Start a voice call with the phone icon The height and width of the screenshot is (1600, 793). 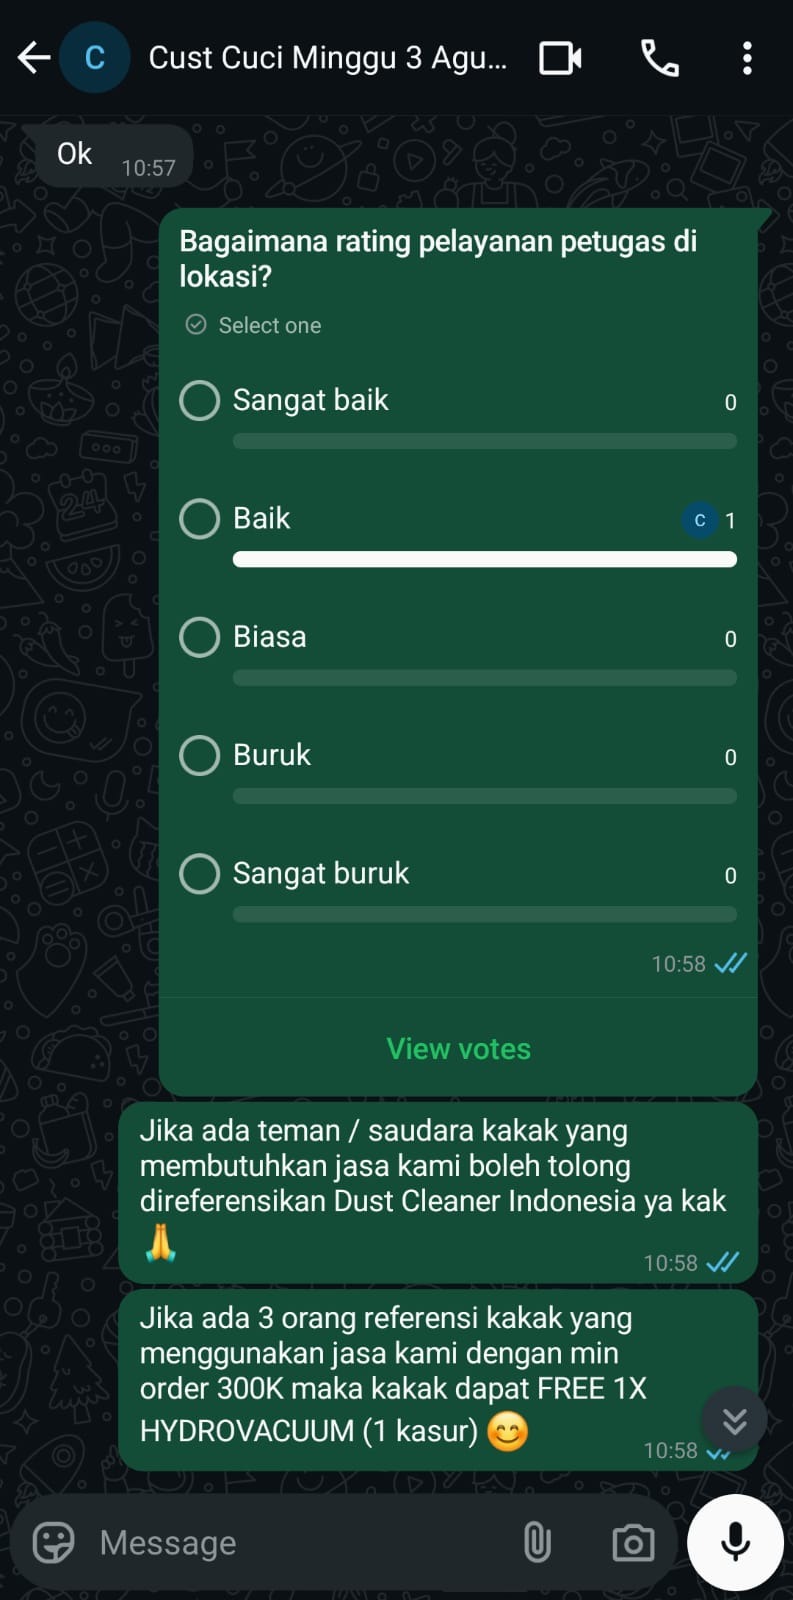click(659, 58)
